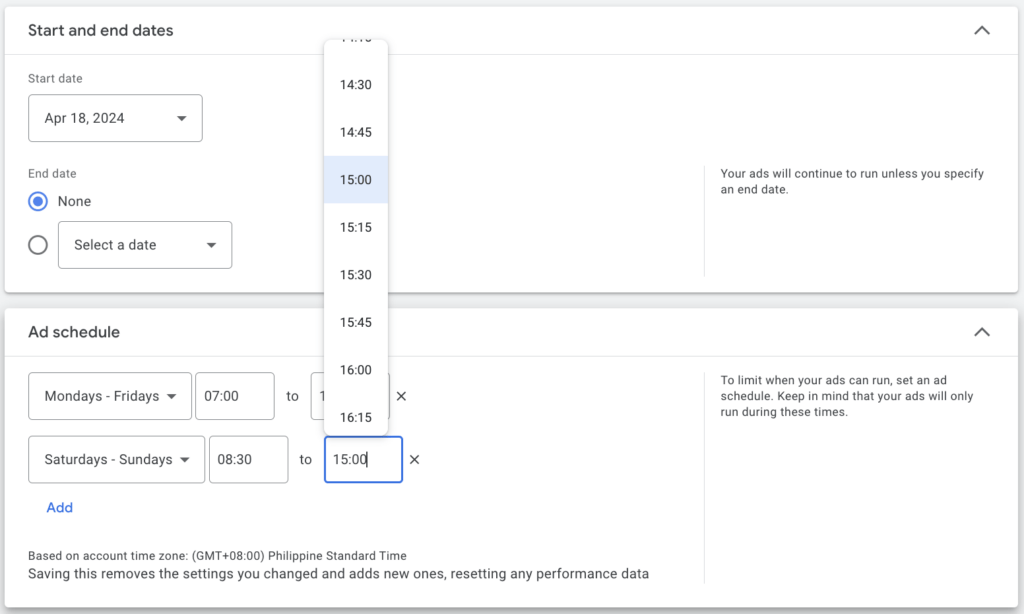
Task: Select 15:15 in the time picker
Action: point(356,227)
